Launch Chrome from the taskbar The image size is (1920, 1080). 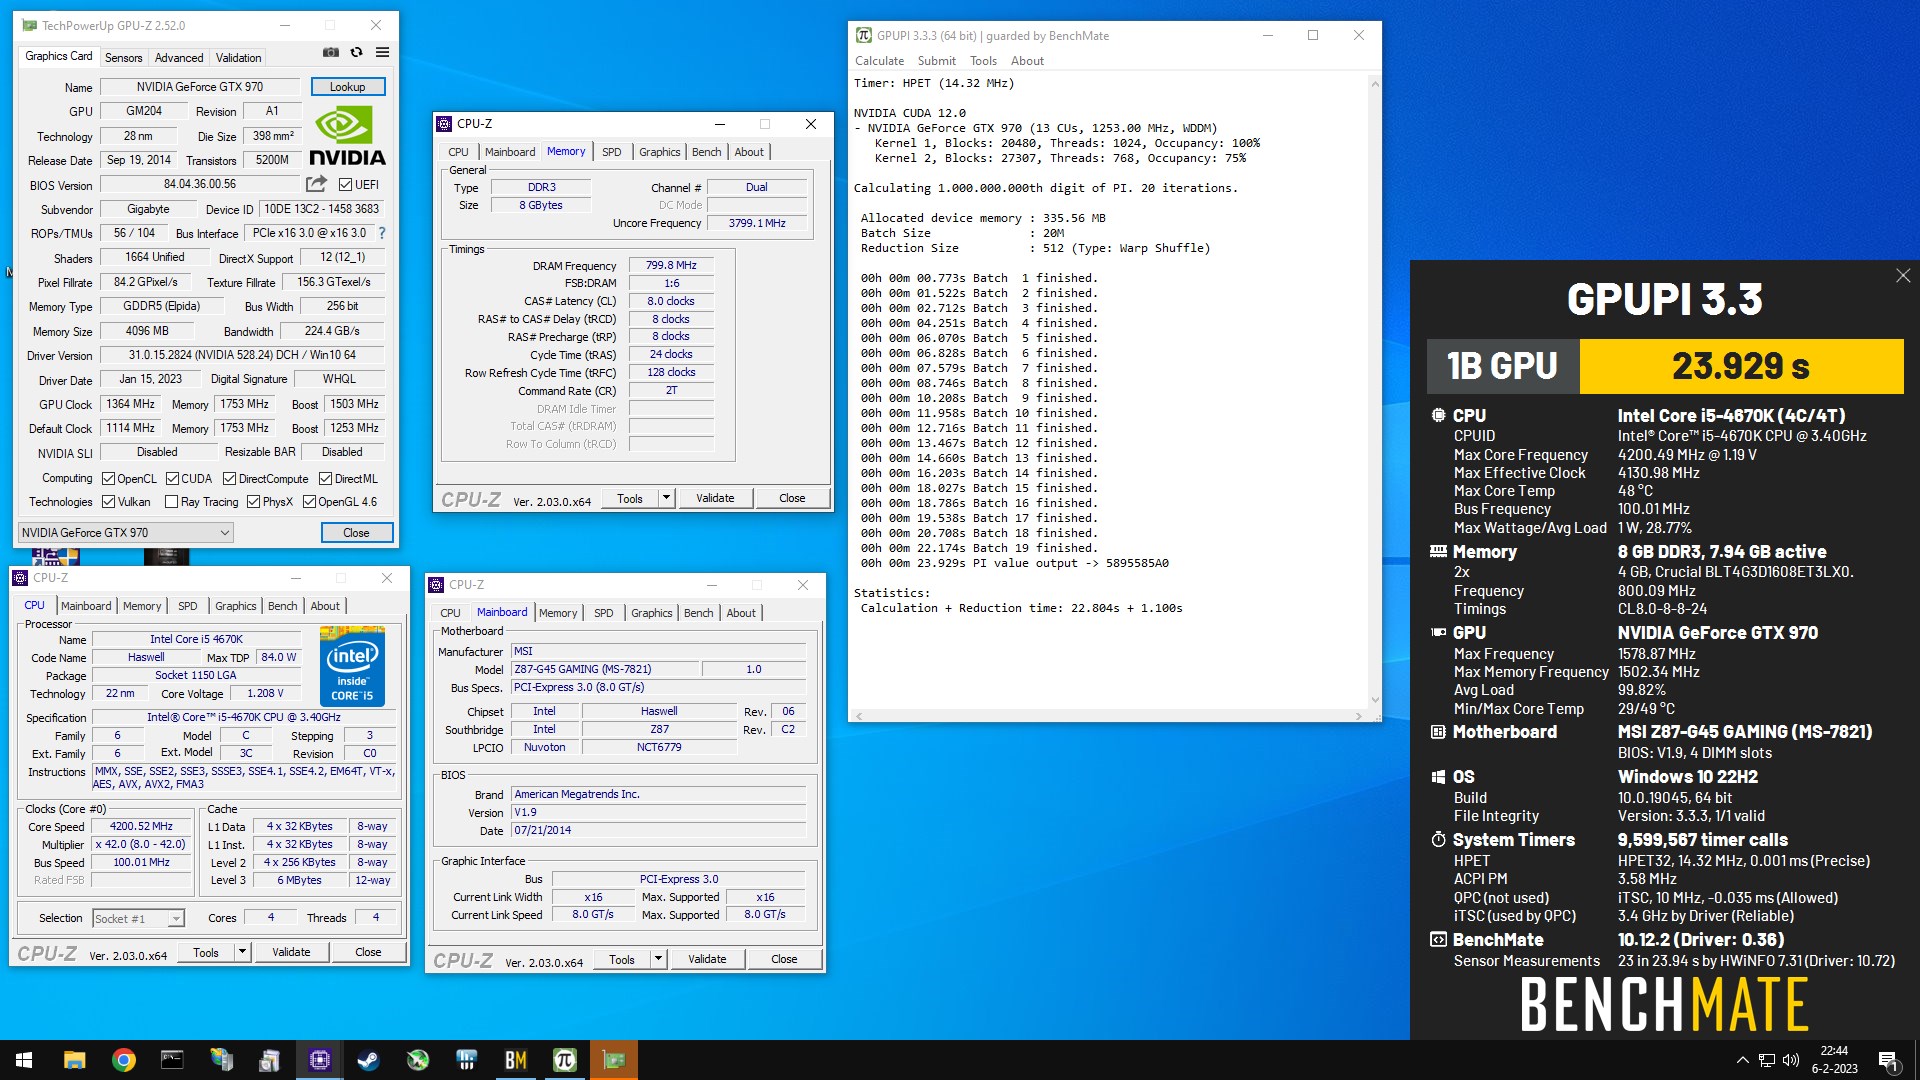point(123,1060)
